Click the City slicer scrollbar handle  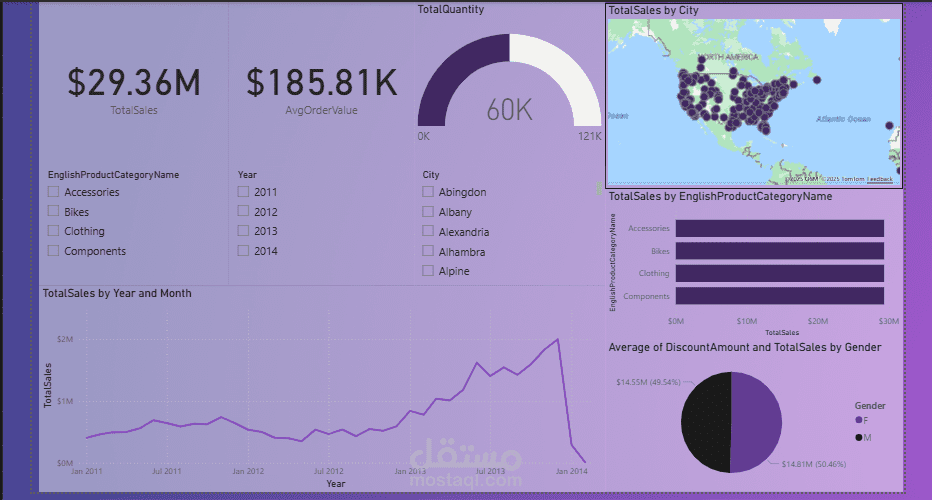pyautogui.click(x=599, y=188)
